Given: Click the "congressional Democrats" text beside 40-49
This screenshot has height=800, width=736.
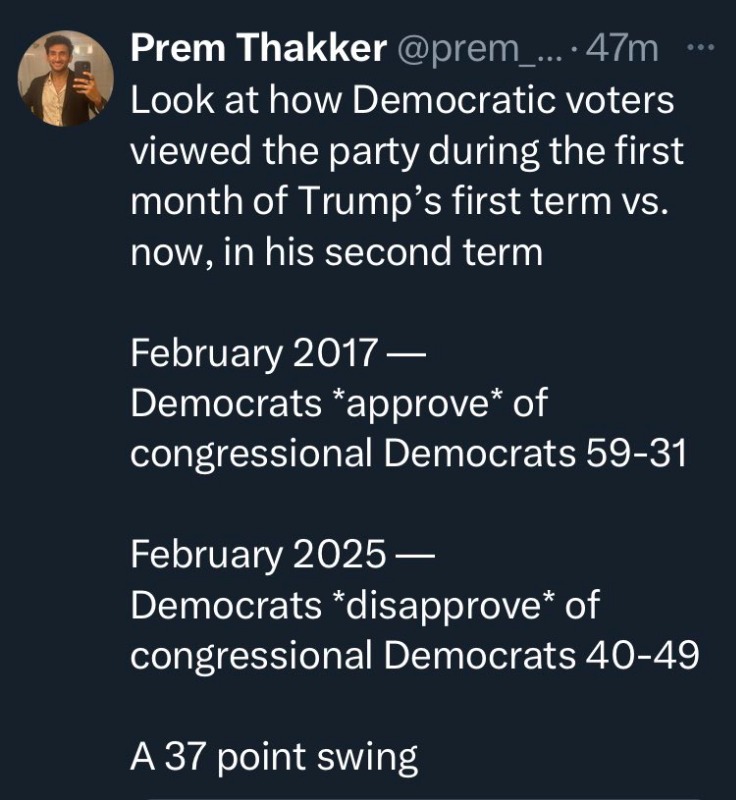Looking at the screenshot, I should click(351, 655).
